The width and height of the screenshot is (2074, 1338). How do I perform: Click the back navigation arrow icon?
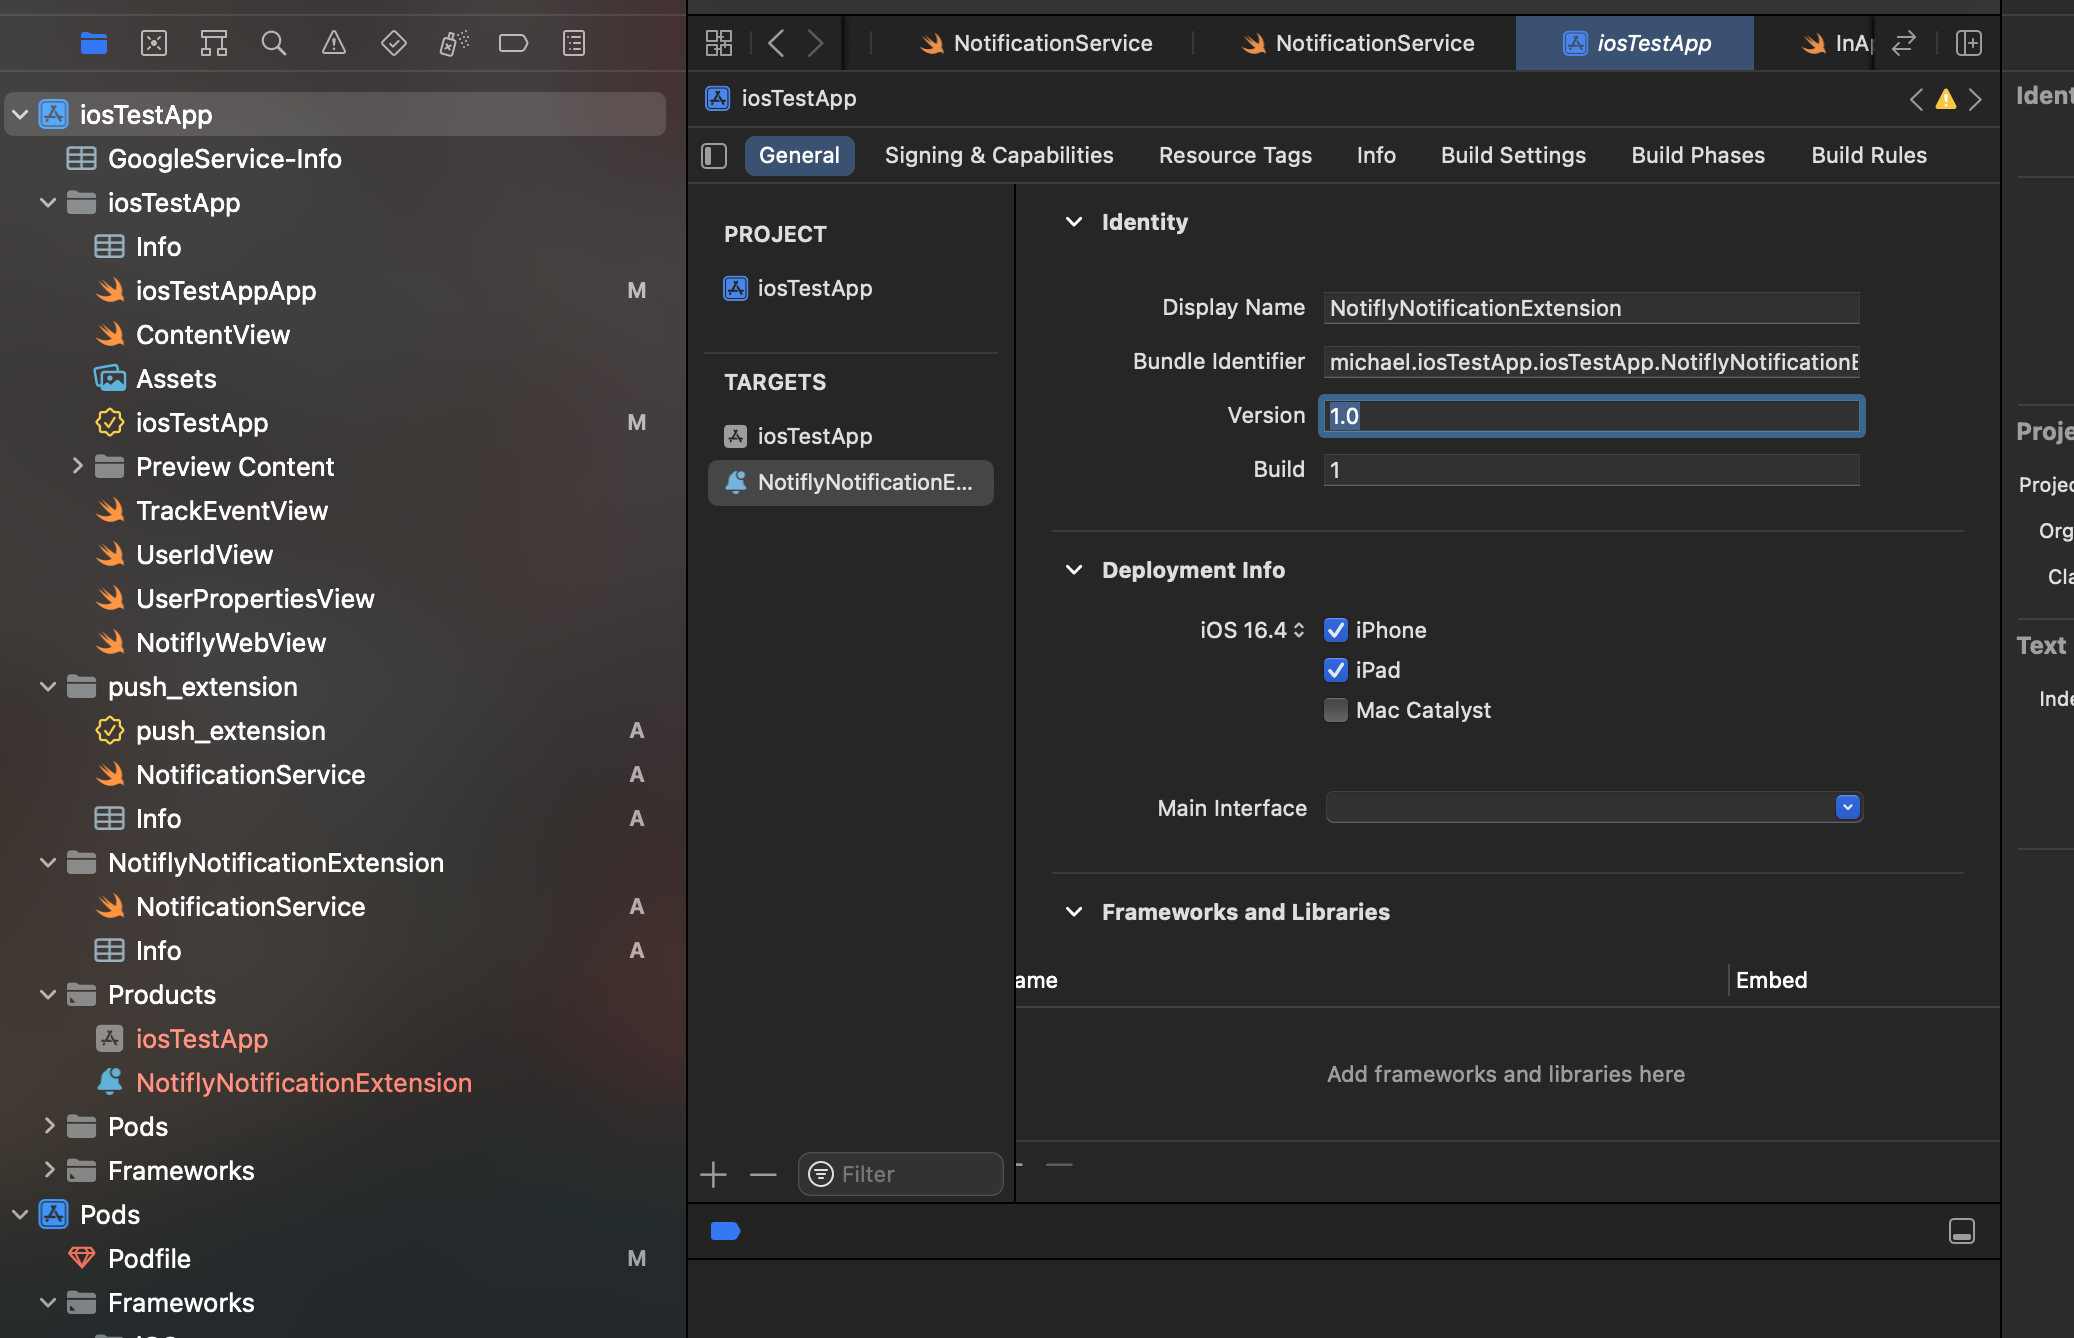coord(775,42)
